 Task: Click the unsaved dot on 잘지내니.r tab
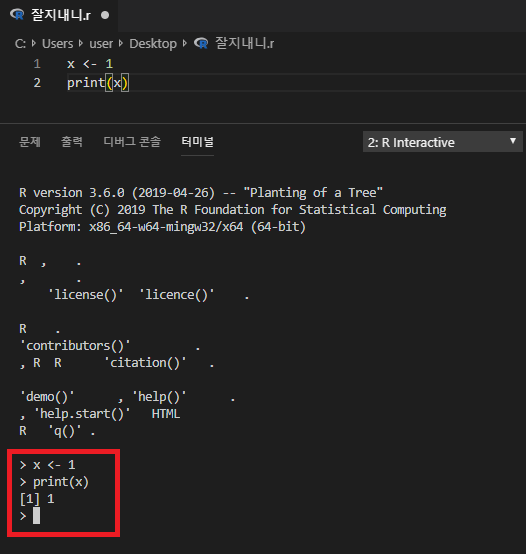tap(105, 15)
